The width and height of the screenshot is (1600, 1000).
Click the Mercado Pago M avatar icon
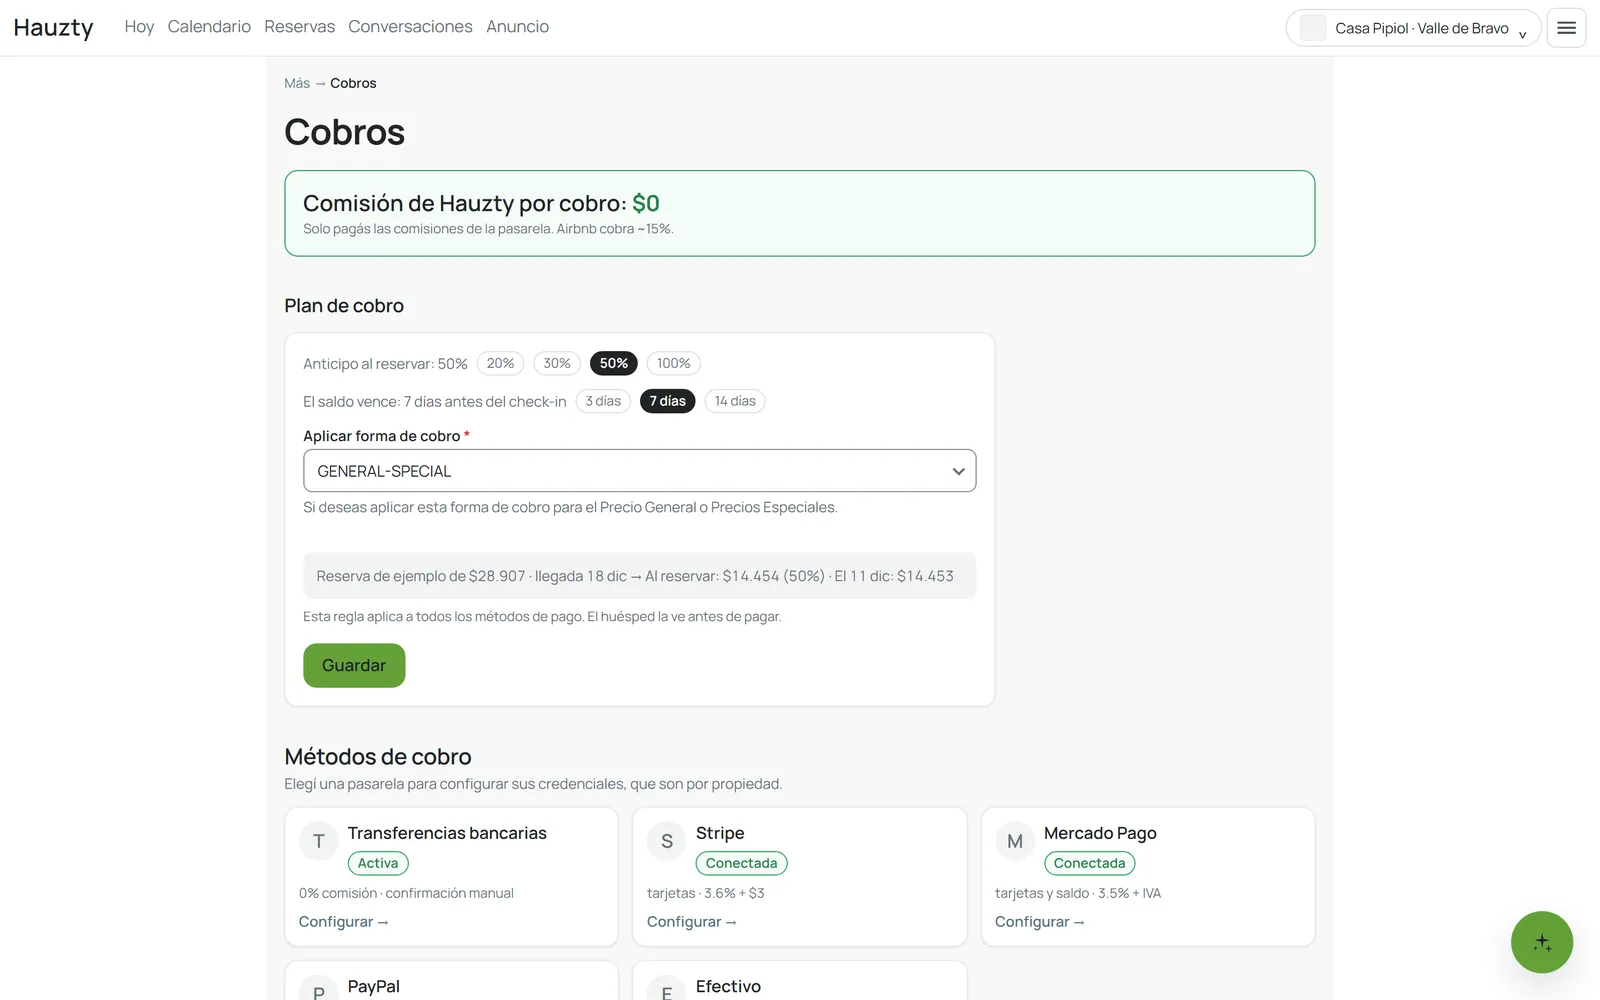coord(1015,842)
